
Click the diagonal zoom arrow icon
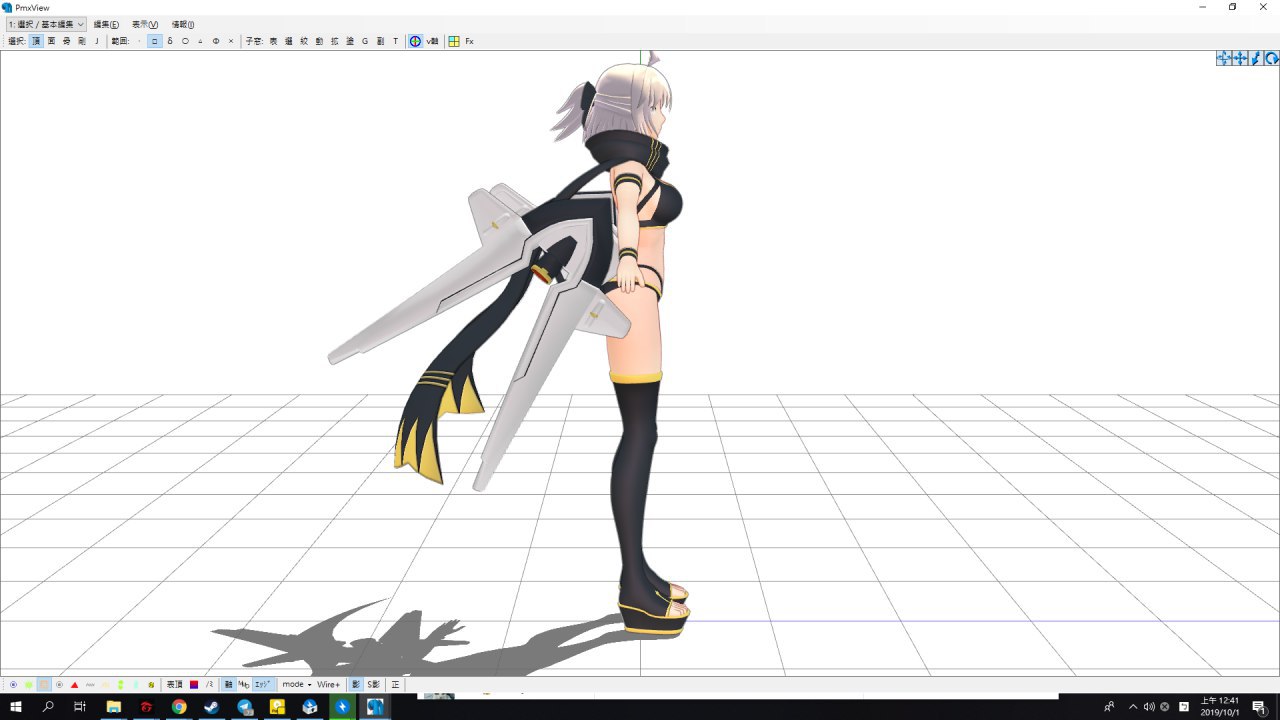[x=1256, y=59]
